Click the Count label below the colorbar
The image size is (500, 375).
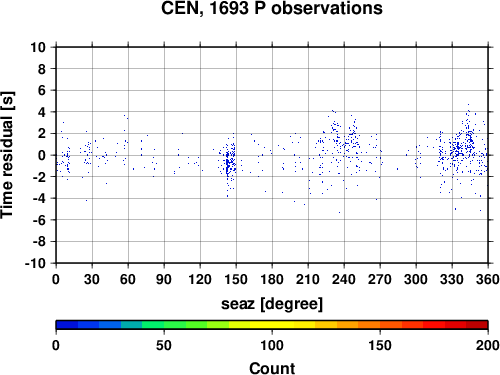point(272,368)
